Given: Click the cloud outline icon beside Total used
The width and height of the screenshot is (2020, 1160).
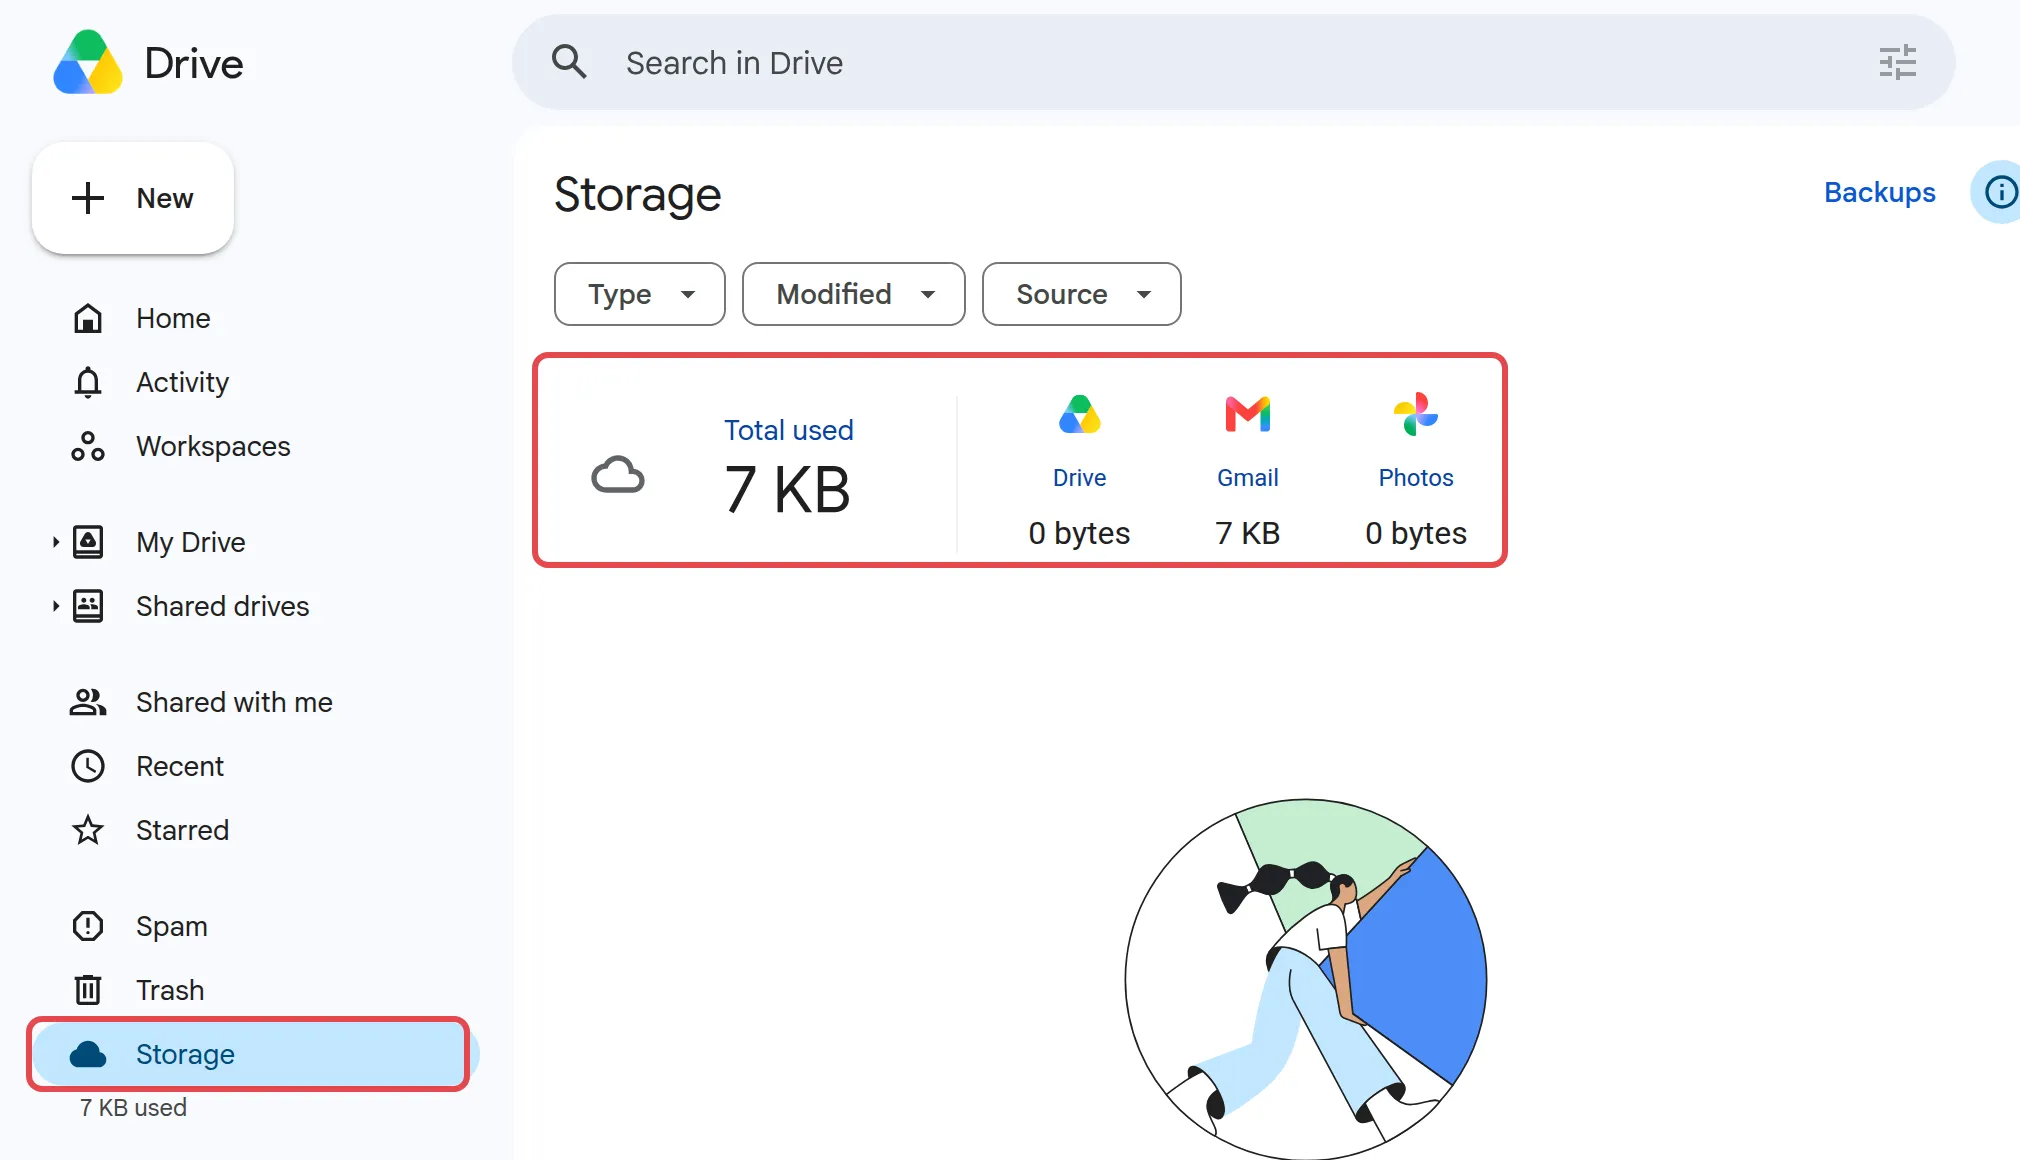Looking at the screenshot, I should click(x=618, y=475).
